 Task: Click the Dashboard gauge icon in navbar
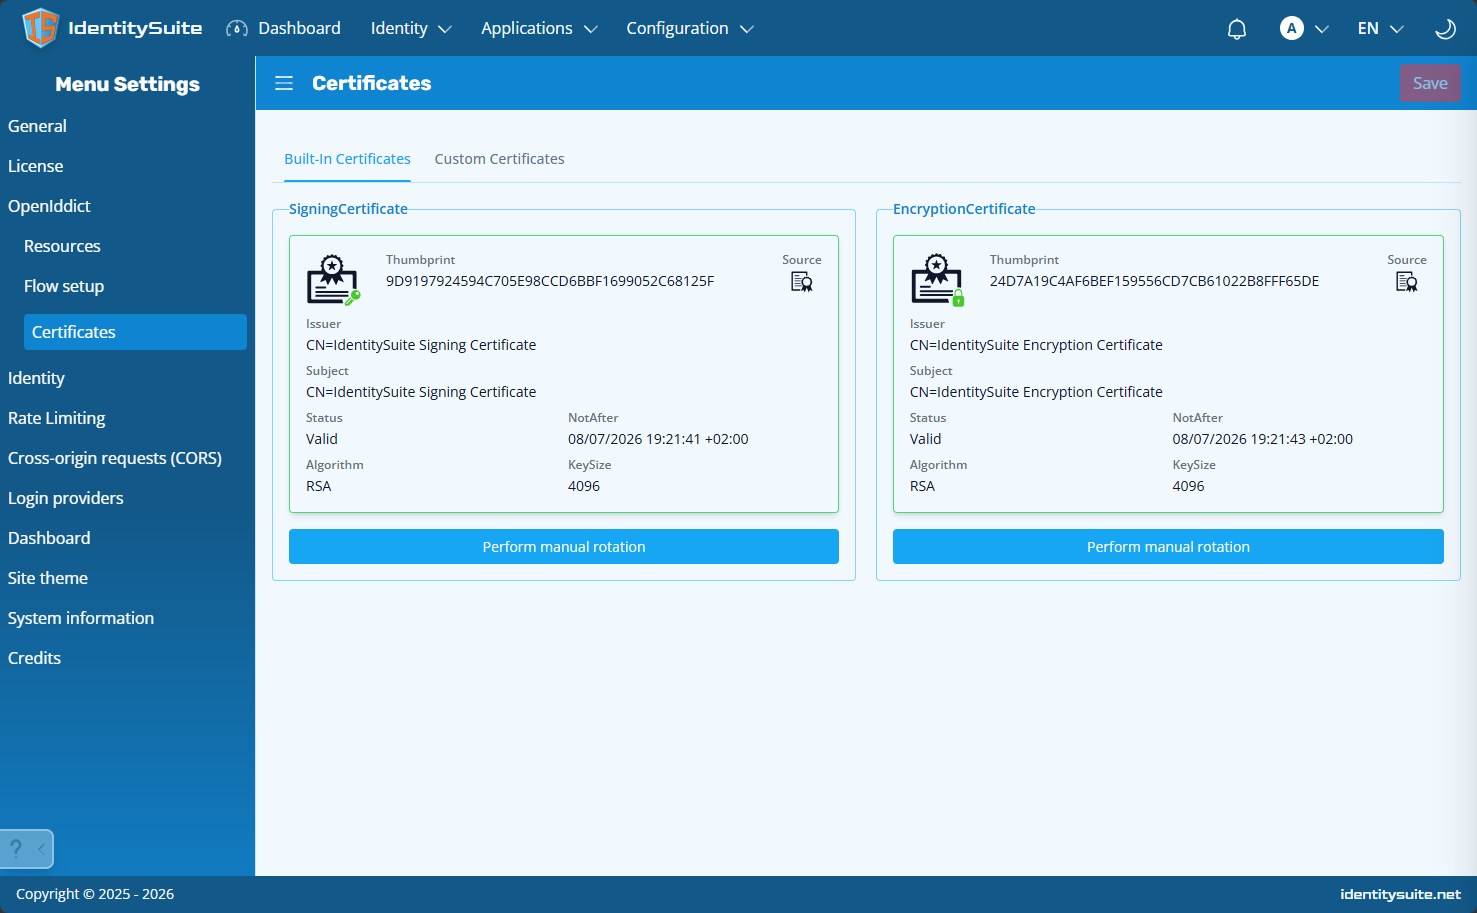click(x=237, y=28)
